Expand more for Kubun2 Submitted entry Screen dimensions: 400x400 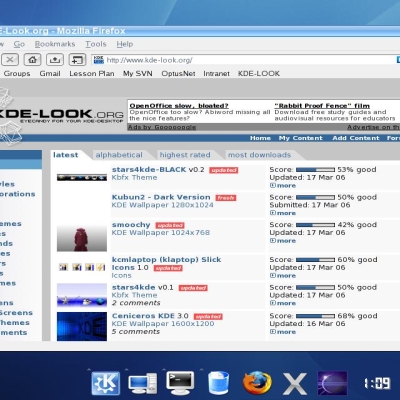tap(283, 213)
